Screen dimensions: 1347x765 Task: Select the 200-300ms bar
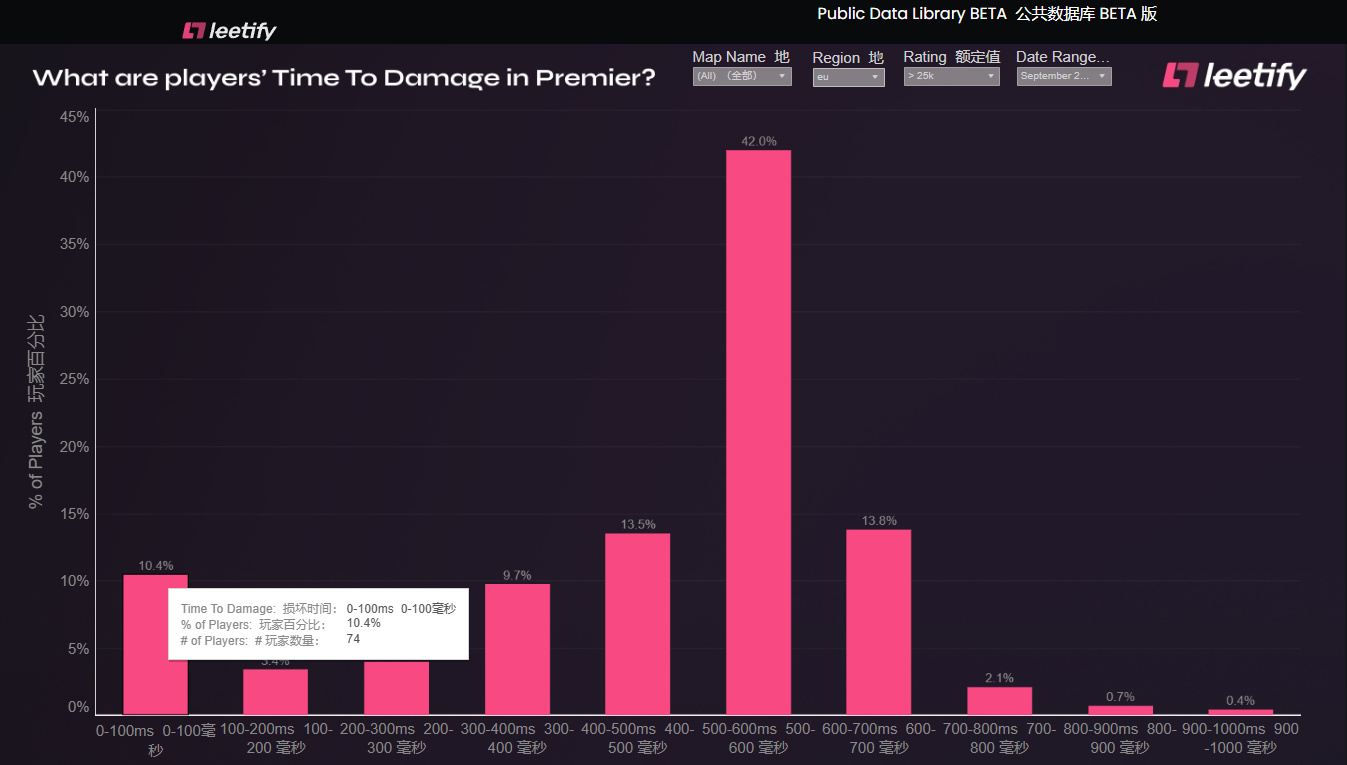pyautogui.click(x=396, y=687)
